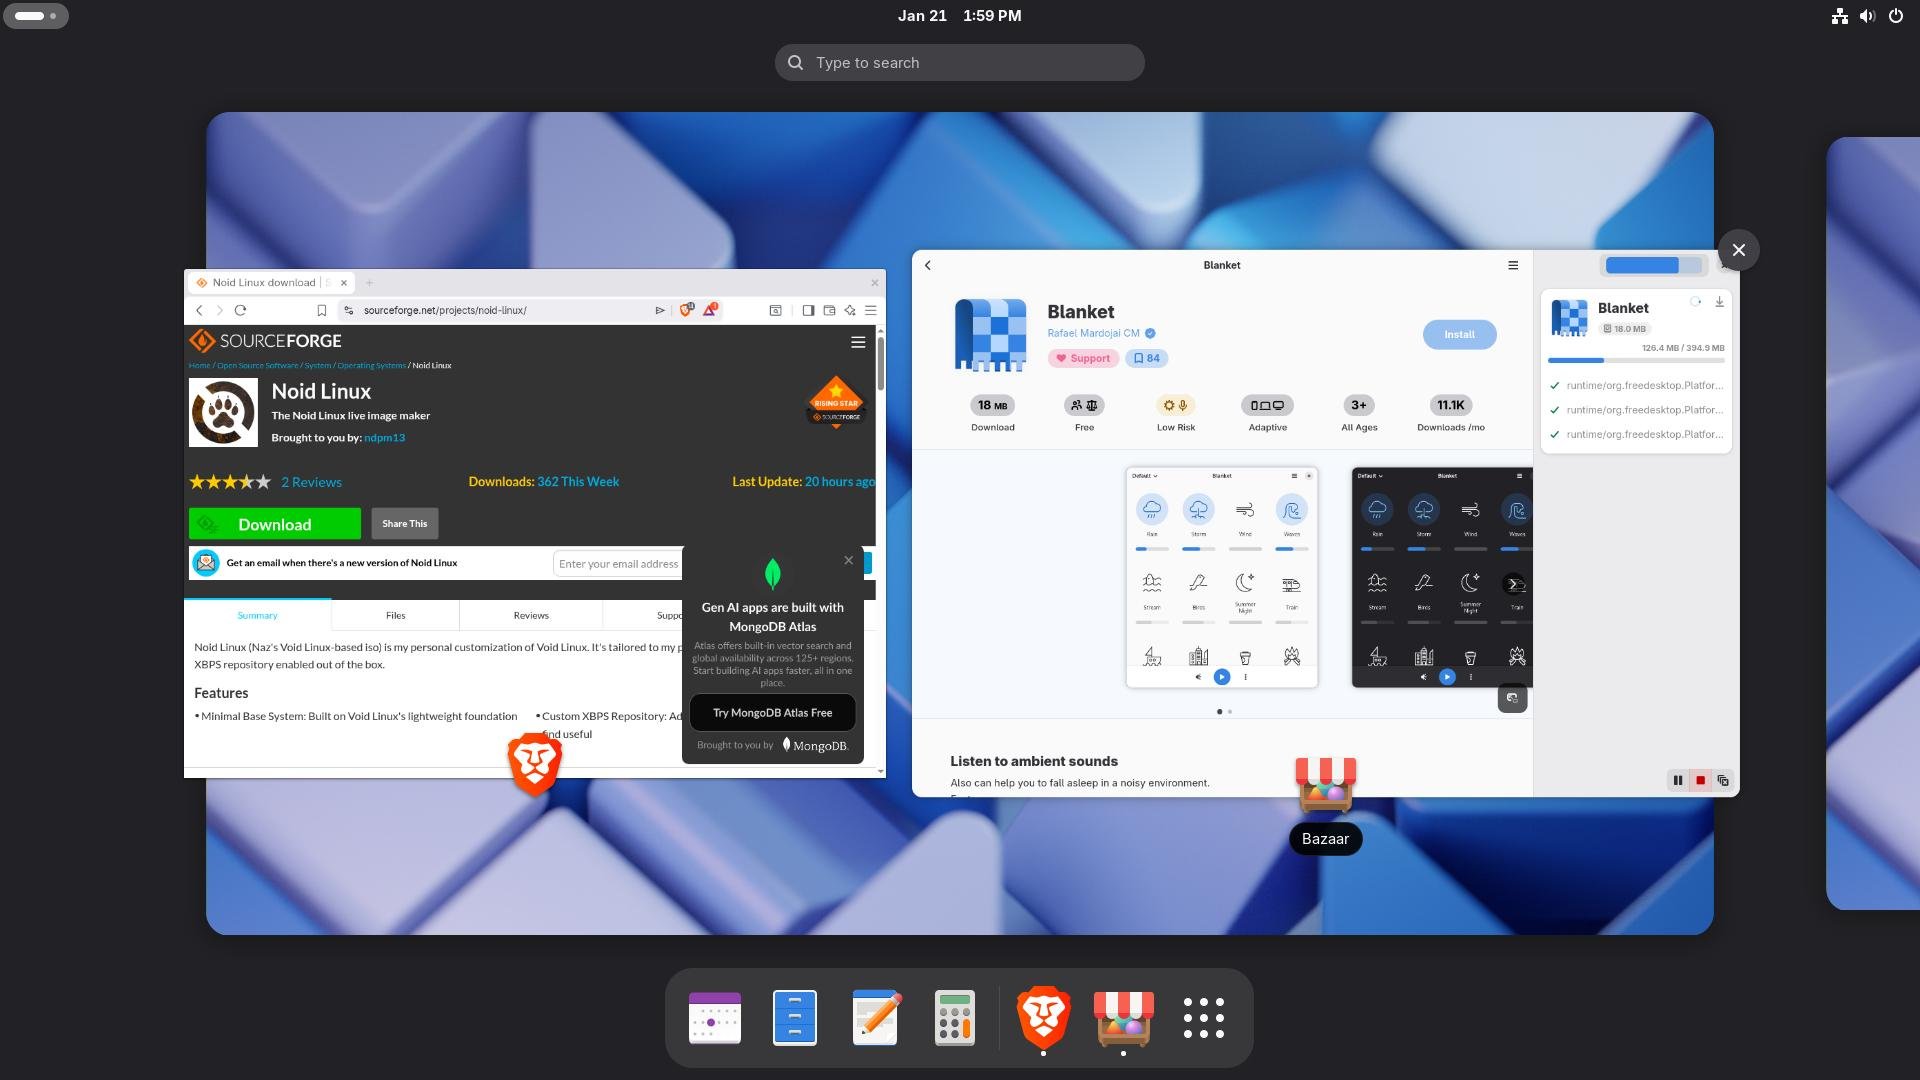Open Text Editor from the dock
Image resolution: width=1920 pixels, height=1080 pixels.
click(x=875, y=1018)
